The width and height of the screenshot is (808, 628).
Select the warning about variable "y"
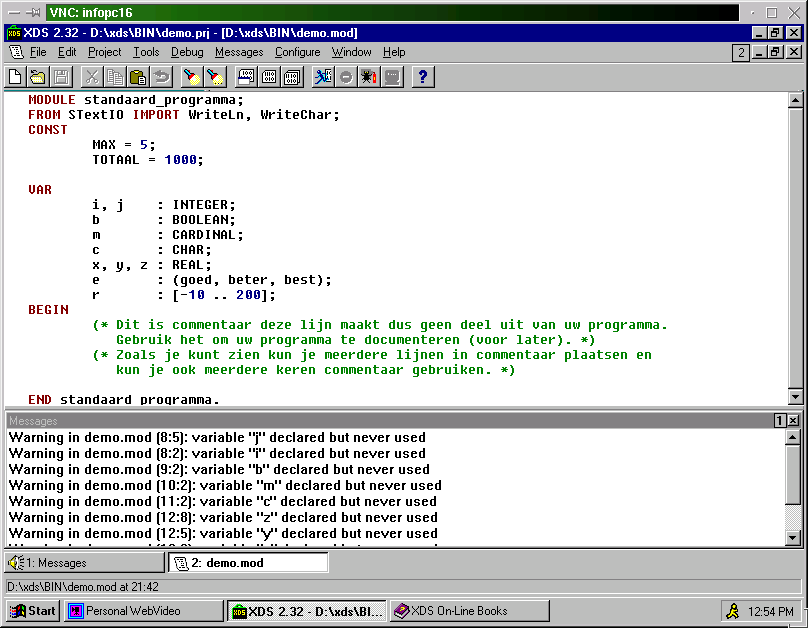(x=223, y=533)
